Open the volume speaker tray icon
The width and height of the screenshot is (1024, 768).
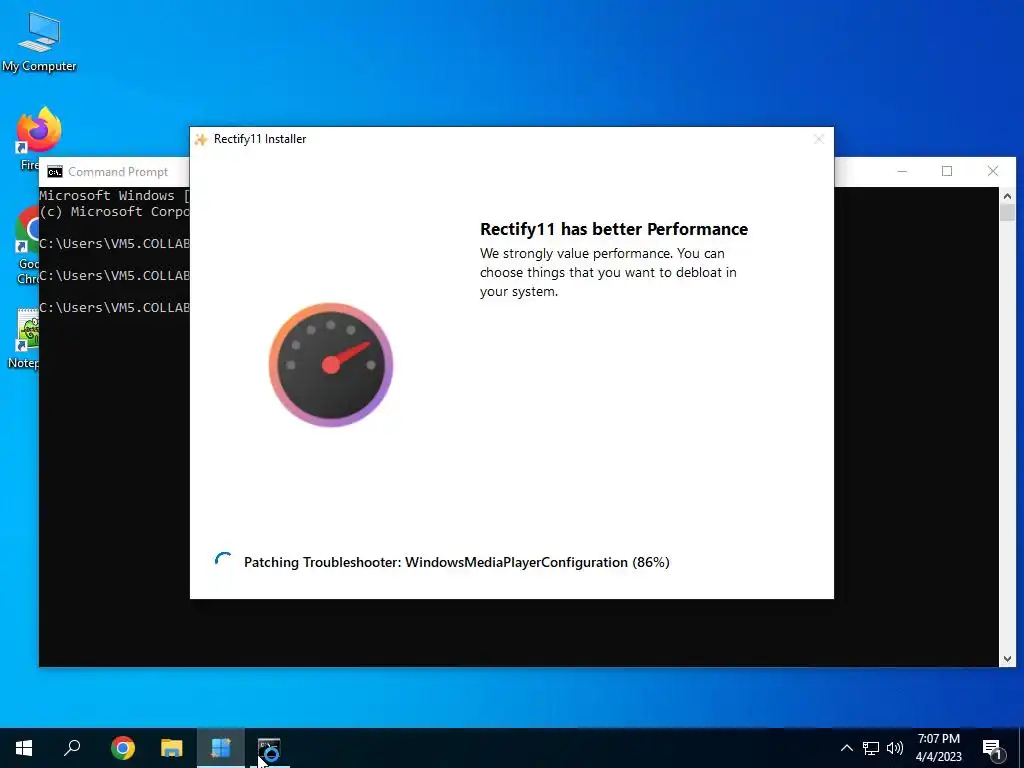pos(895,748)
